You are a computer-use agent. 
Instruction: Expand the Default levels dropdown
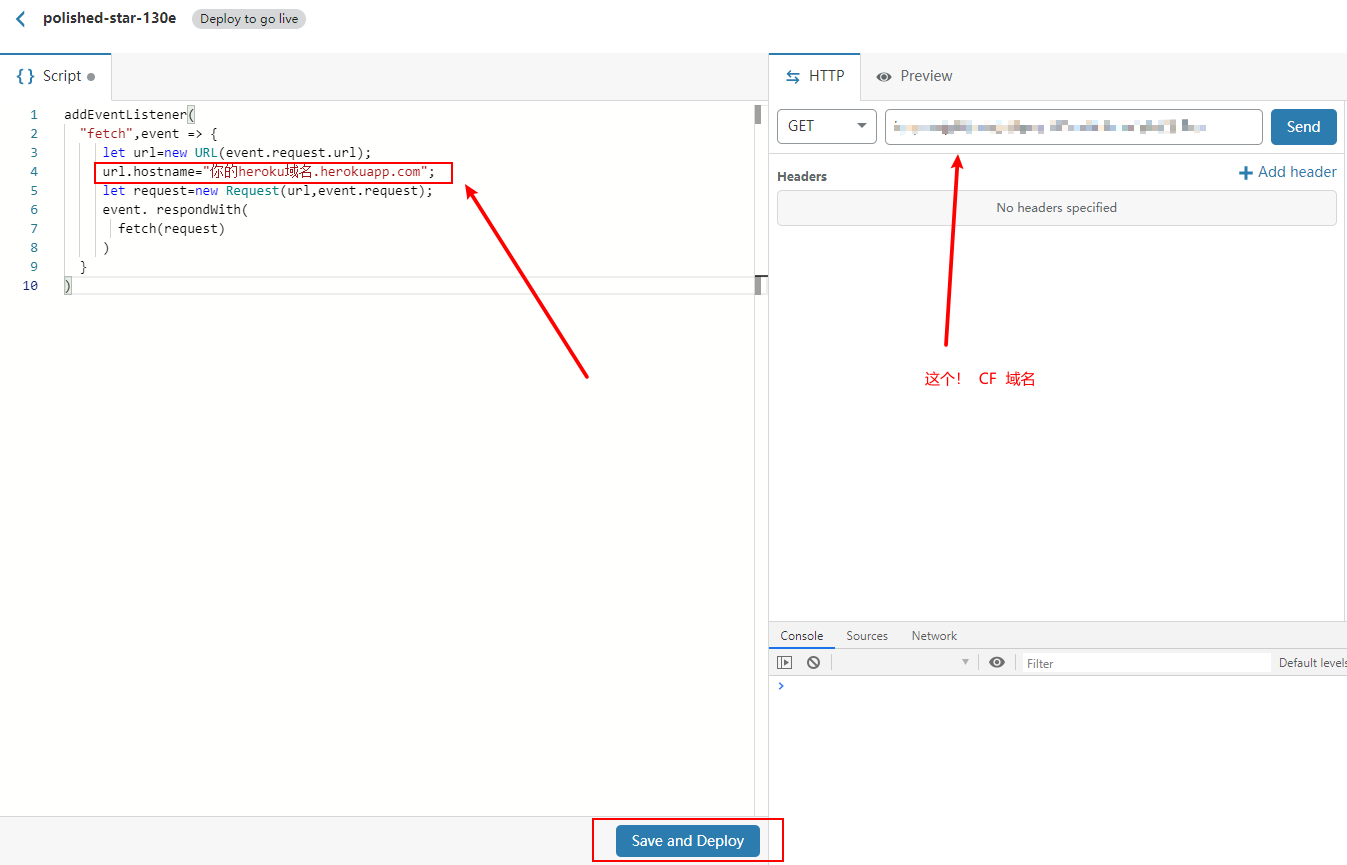(1312, 663)
